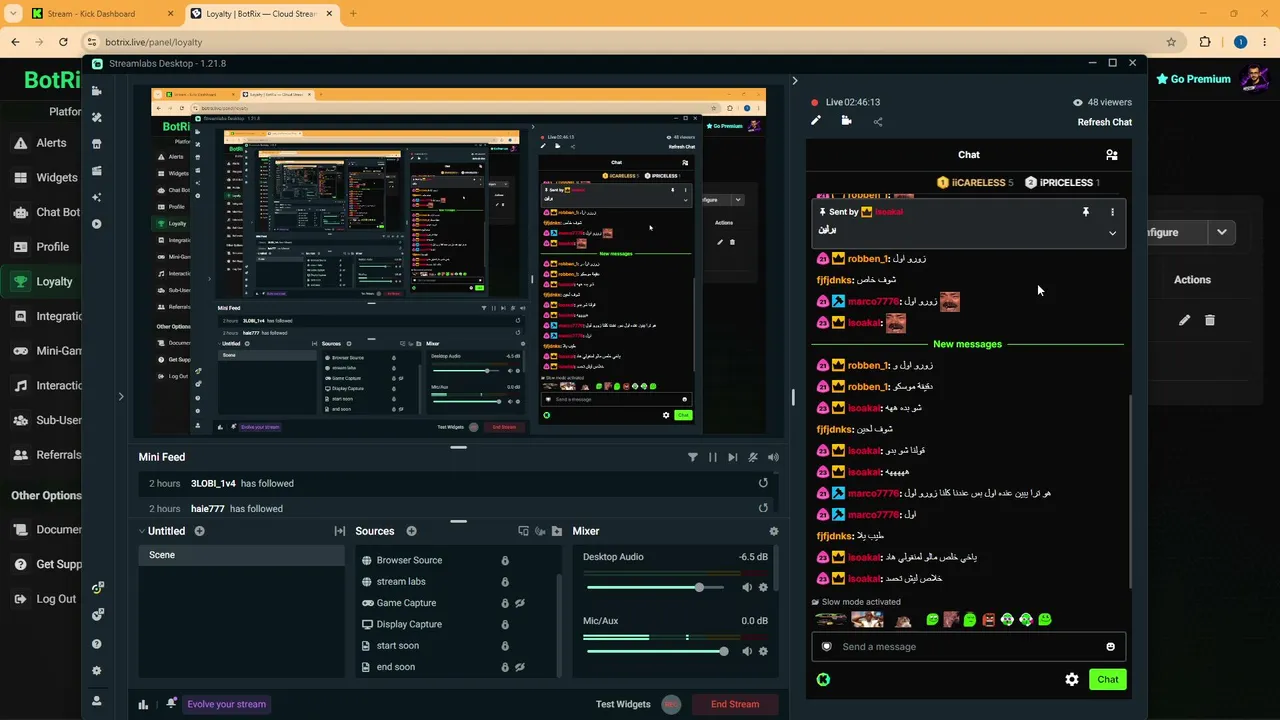Screen dimensions: 1280x720
Task: Open the performance stats bar-chart icon
Action: [x=143, y=704]
